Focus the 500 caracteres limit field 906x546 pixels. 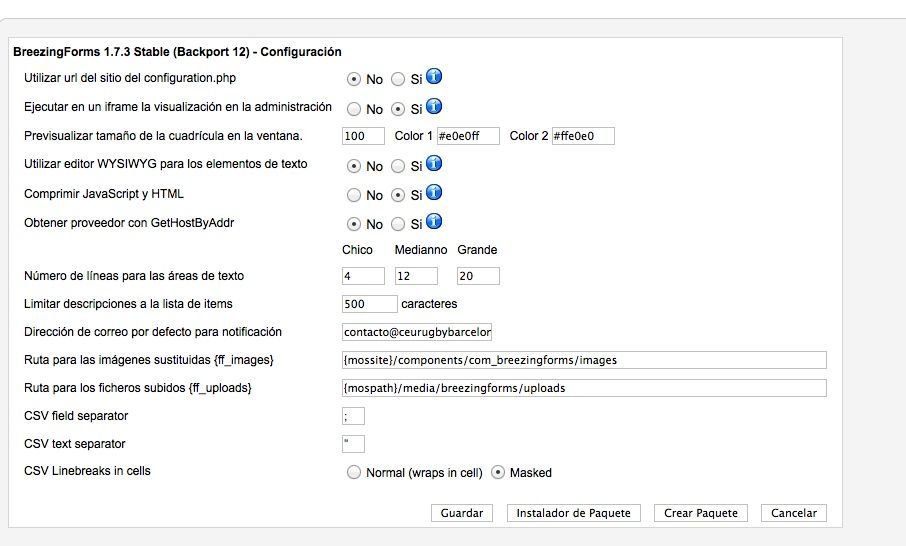click(x=370, y=304)
